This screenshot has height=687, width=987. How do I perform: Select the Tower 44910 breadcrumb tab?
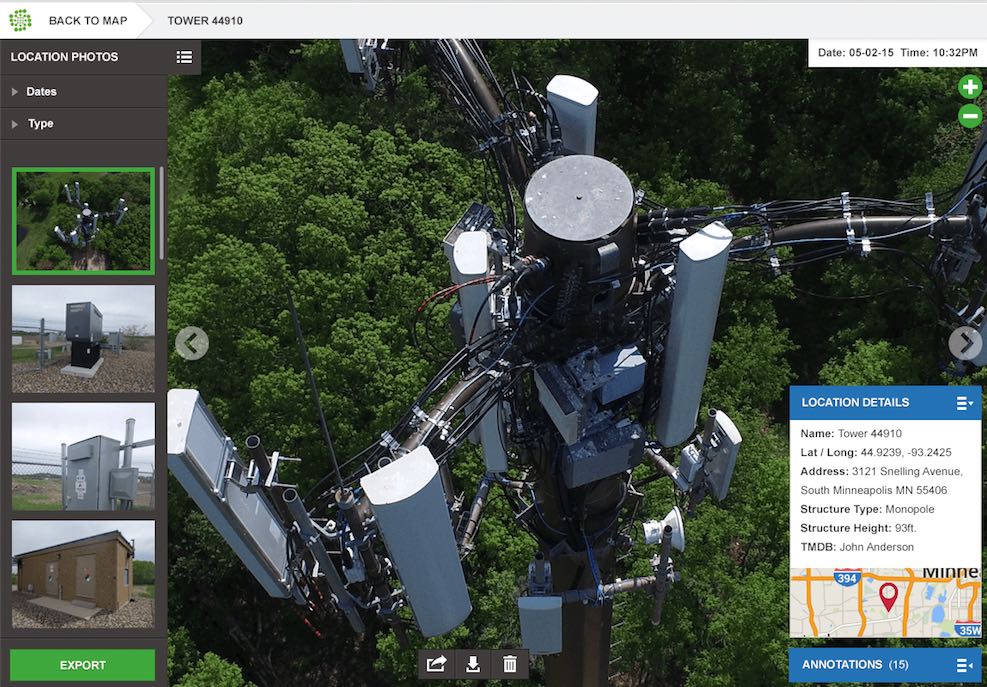point(205,20)
